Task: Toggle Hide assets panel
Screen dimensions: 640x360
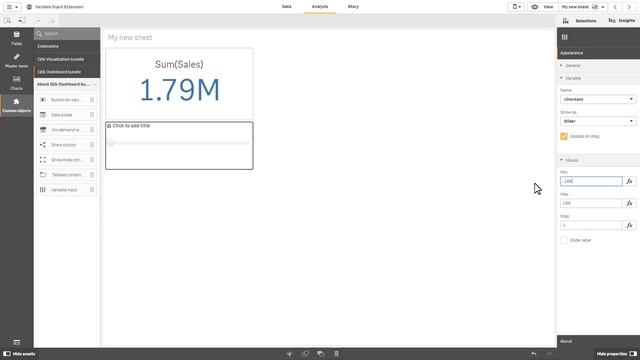Action: click(x=19, y=354)
